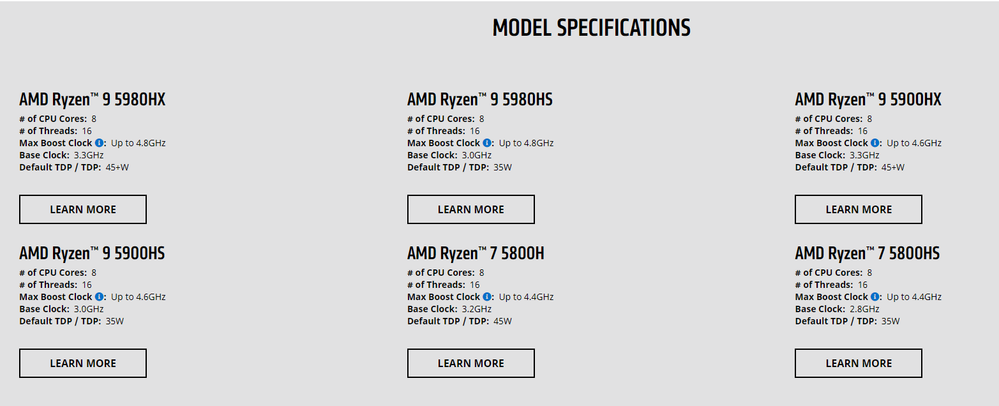The width and height of the screenshot is (999, 406).
Task: Click info icon beside Ryzen 9 5980HS Max Boost Clock
Action: point(487,143)
